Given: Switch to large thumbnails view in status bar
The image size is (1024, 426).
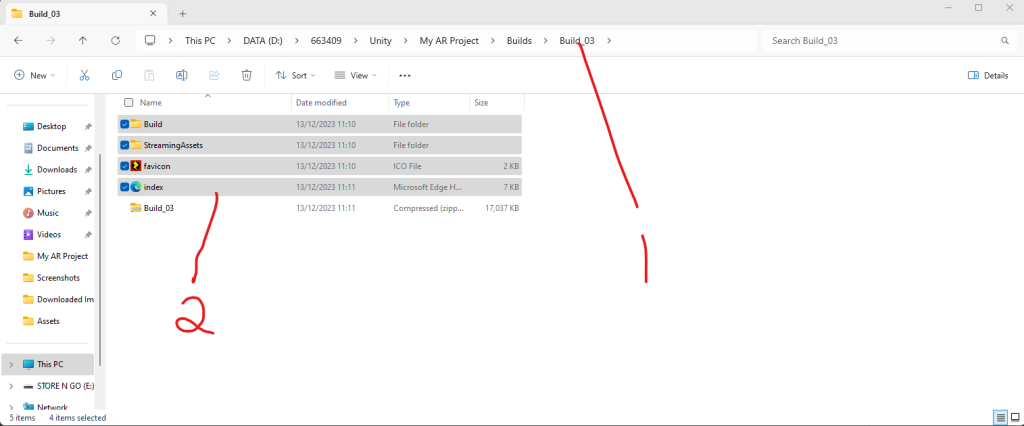Looking at the screenshot, I should pyautogui.click(x=1015, y=417).
